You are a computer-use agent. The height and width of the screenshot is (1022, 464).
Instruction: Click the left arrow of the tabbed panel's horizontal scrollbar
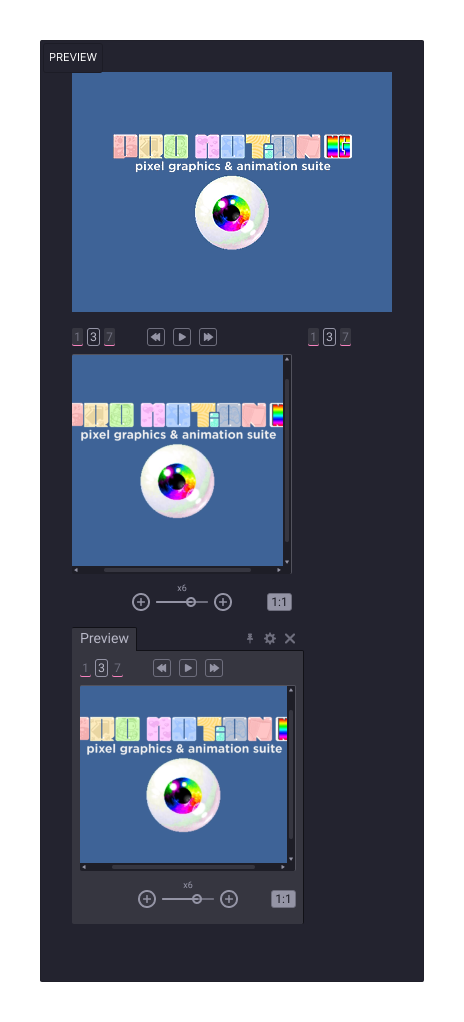point(83,867)
